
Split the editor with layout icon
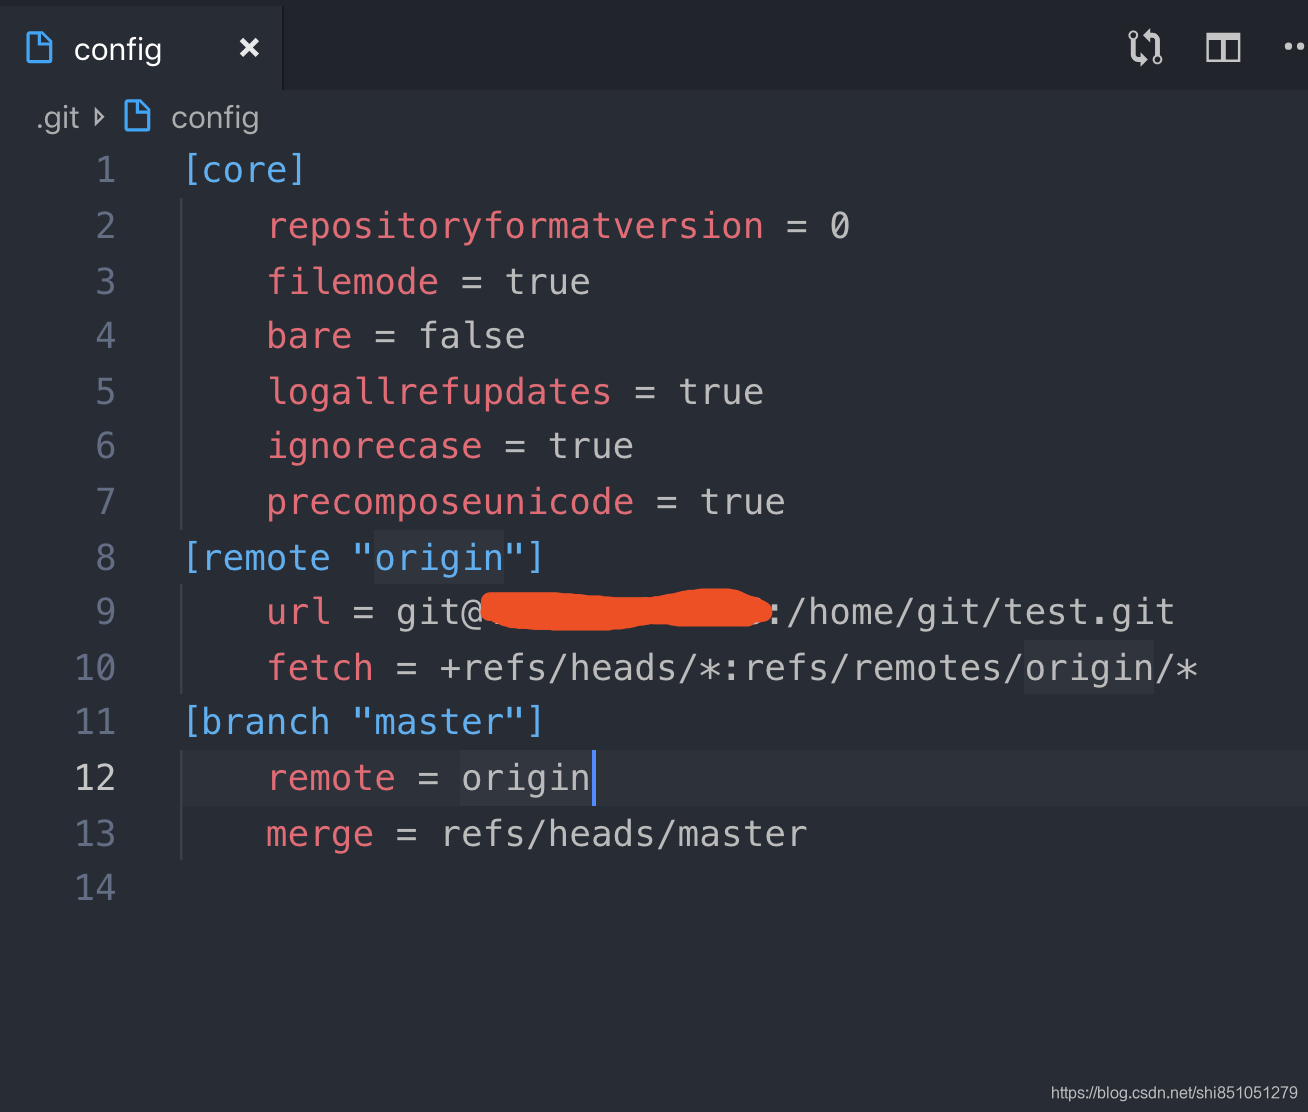click(x=1223, y=47)
